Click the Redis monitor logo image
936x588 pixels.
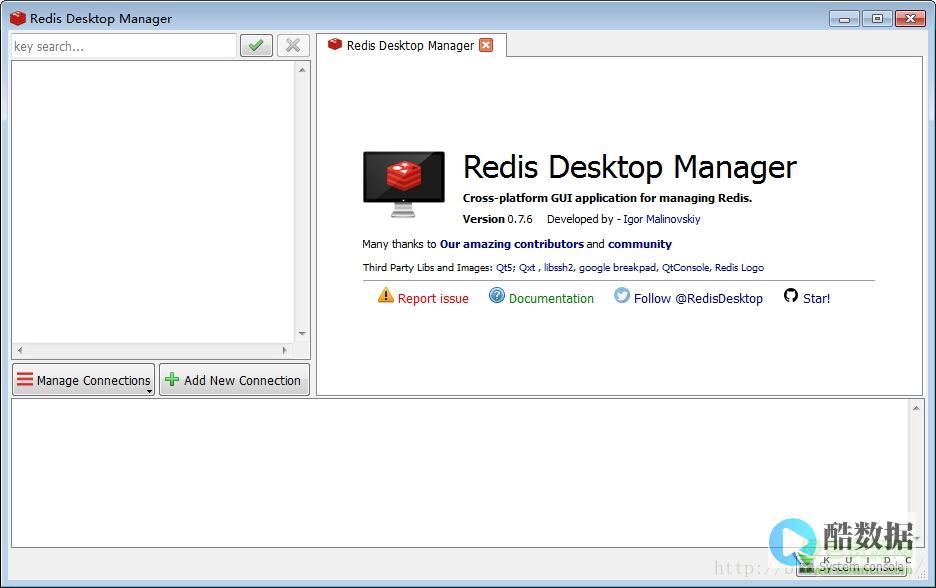[404, 184]
